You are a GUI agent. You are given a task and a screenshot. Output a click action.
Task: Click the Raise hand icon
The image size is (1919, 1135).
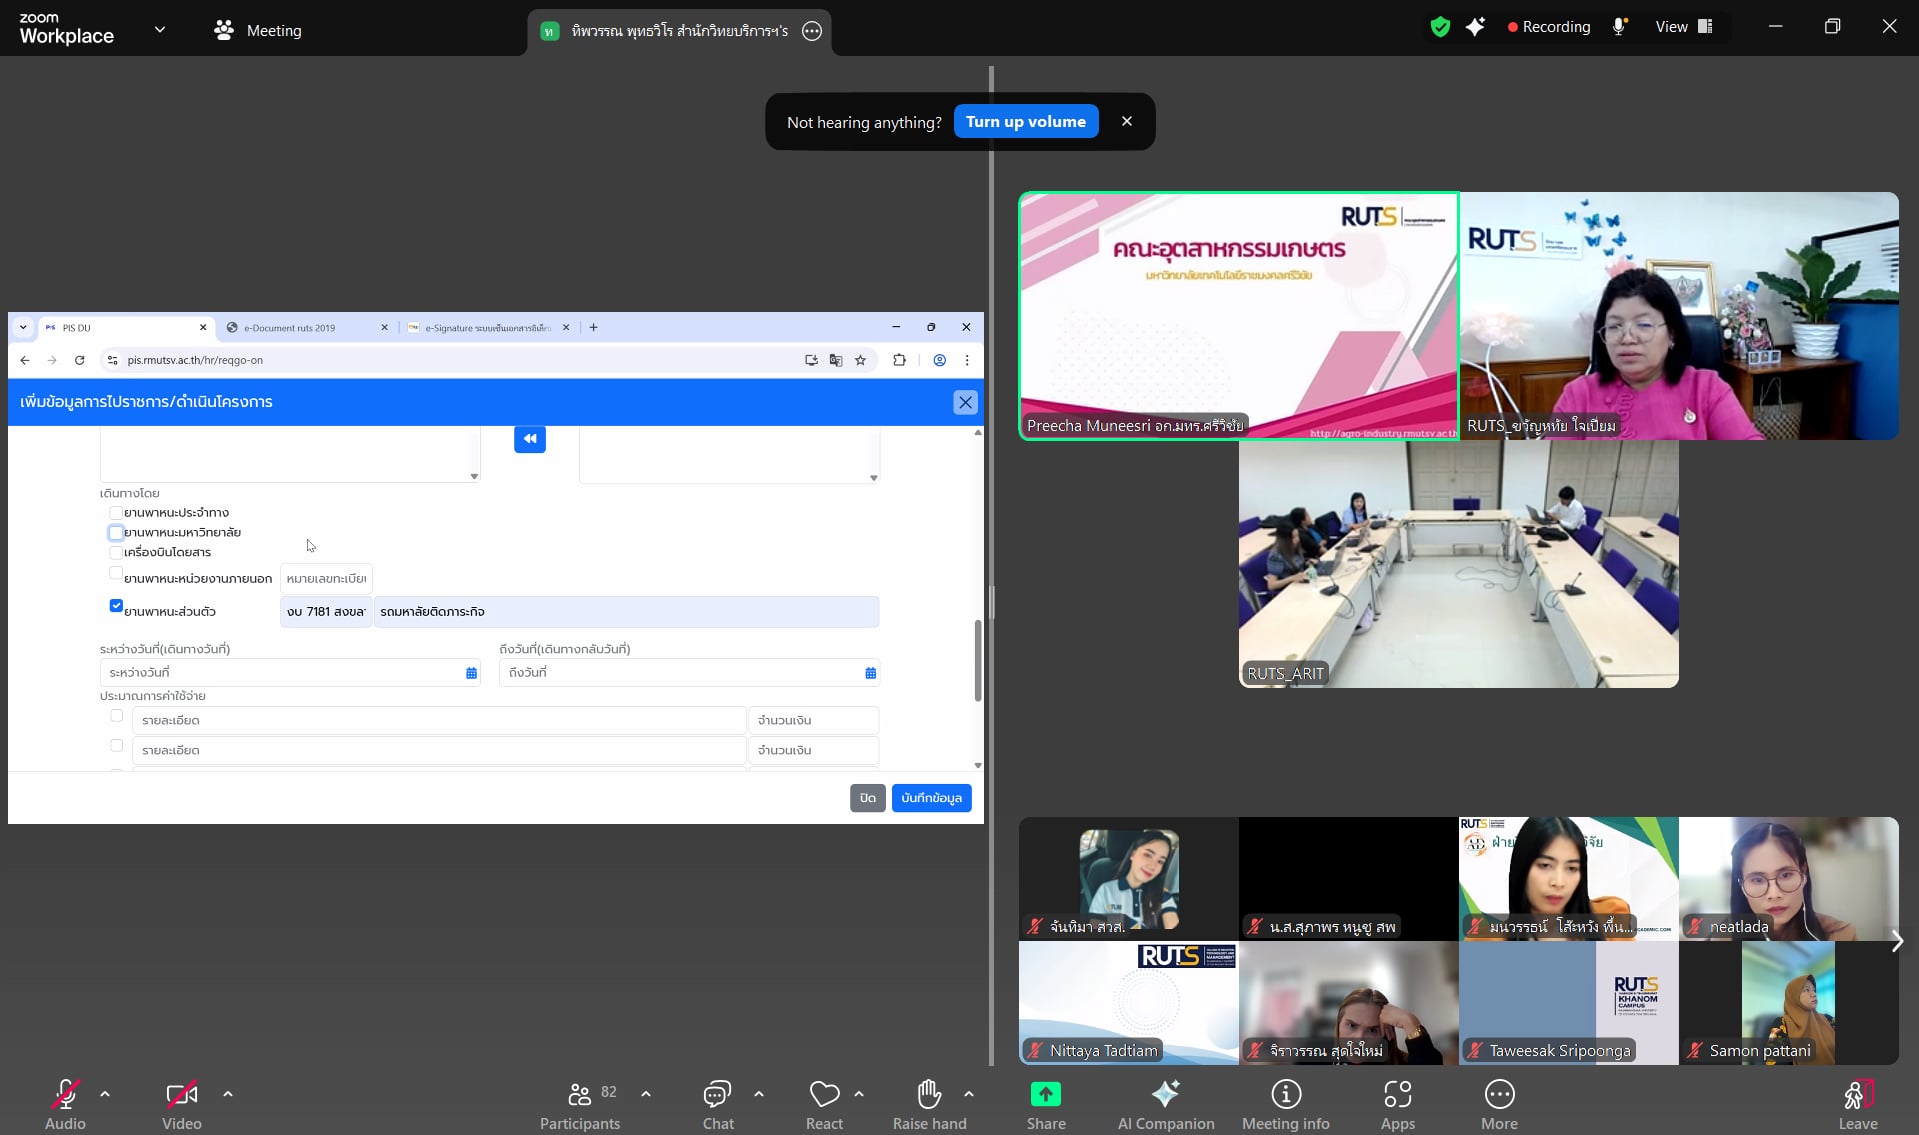tap(929, 1095)
